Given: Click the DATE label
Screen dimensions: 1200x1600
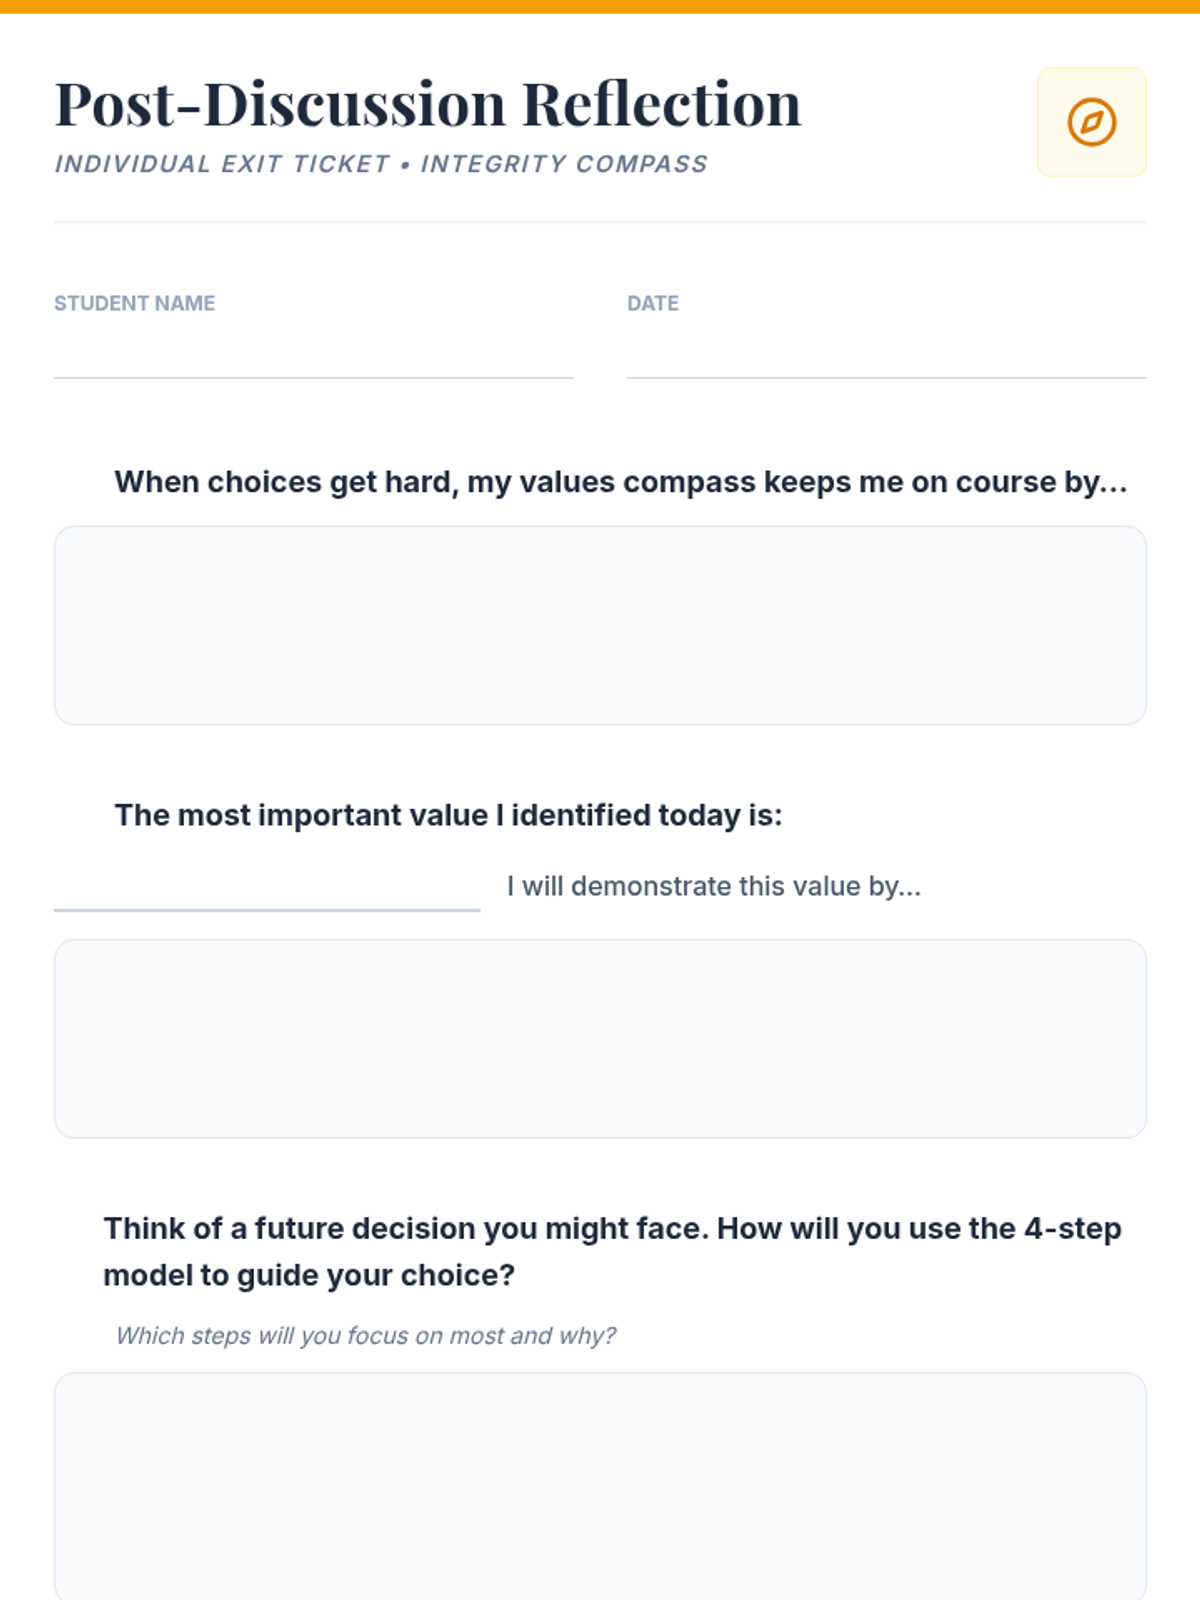Looking at the screenshot, I should pos(653,303).
